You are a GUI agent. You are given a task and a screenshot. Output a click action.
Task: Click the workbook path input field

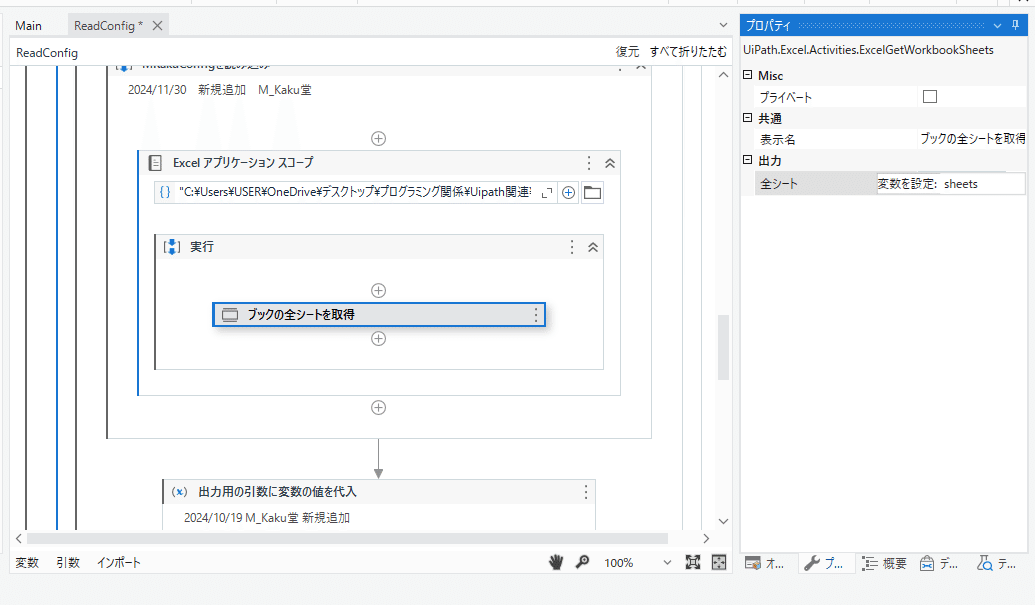click(x=354, y=192)
